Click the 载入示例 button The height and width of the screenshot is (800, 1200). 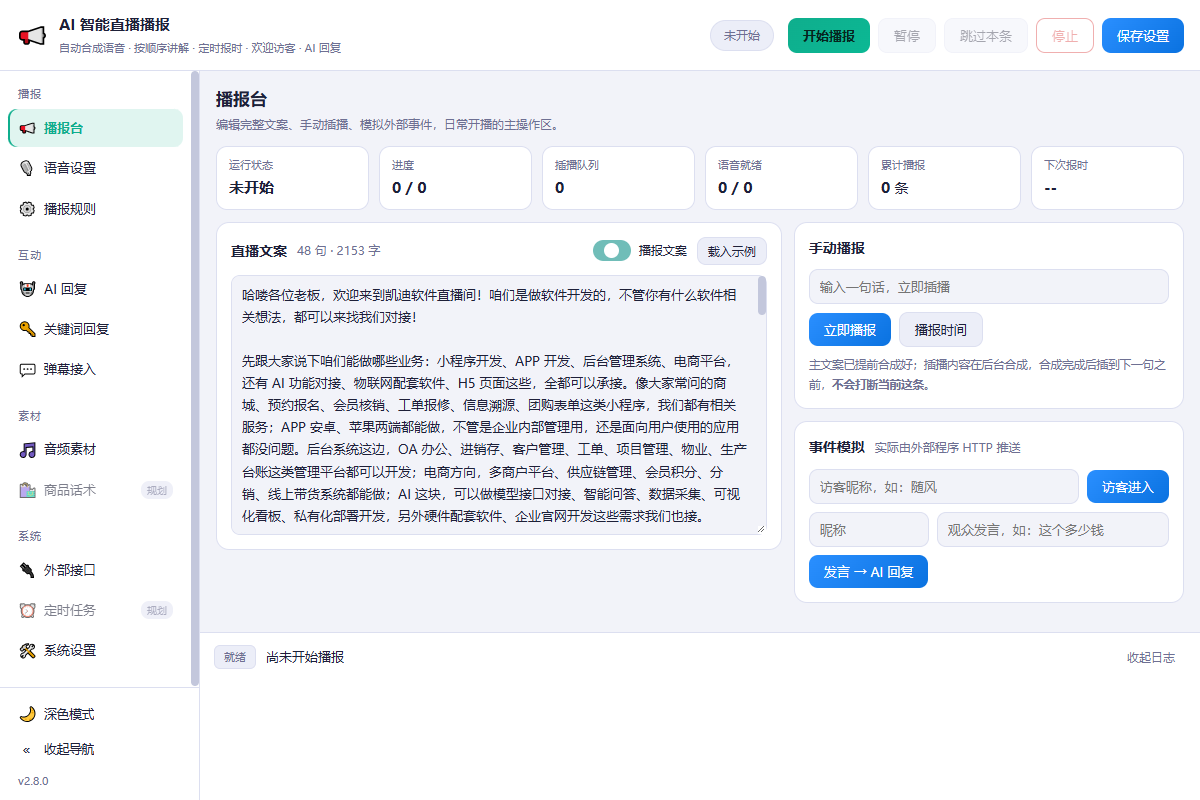732,251
